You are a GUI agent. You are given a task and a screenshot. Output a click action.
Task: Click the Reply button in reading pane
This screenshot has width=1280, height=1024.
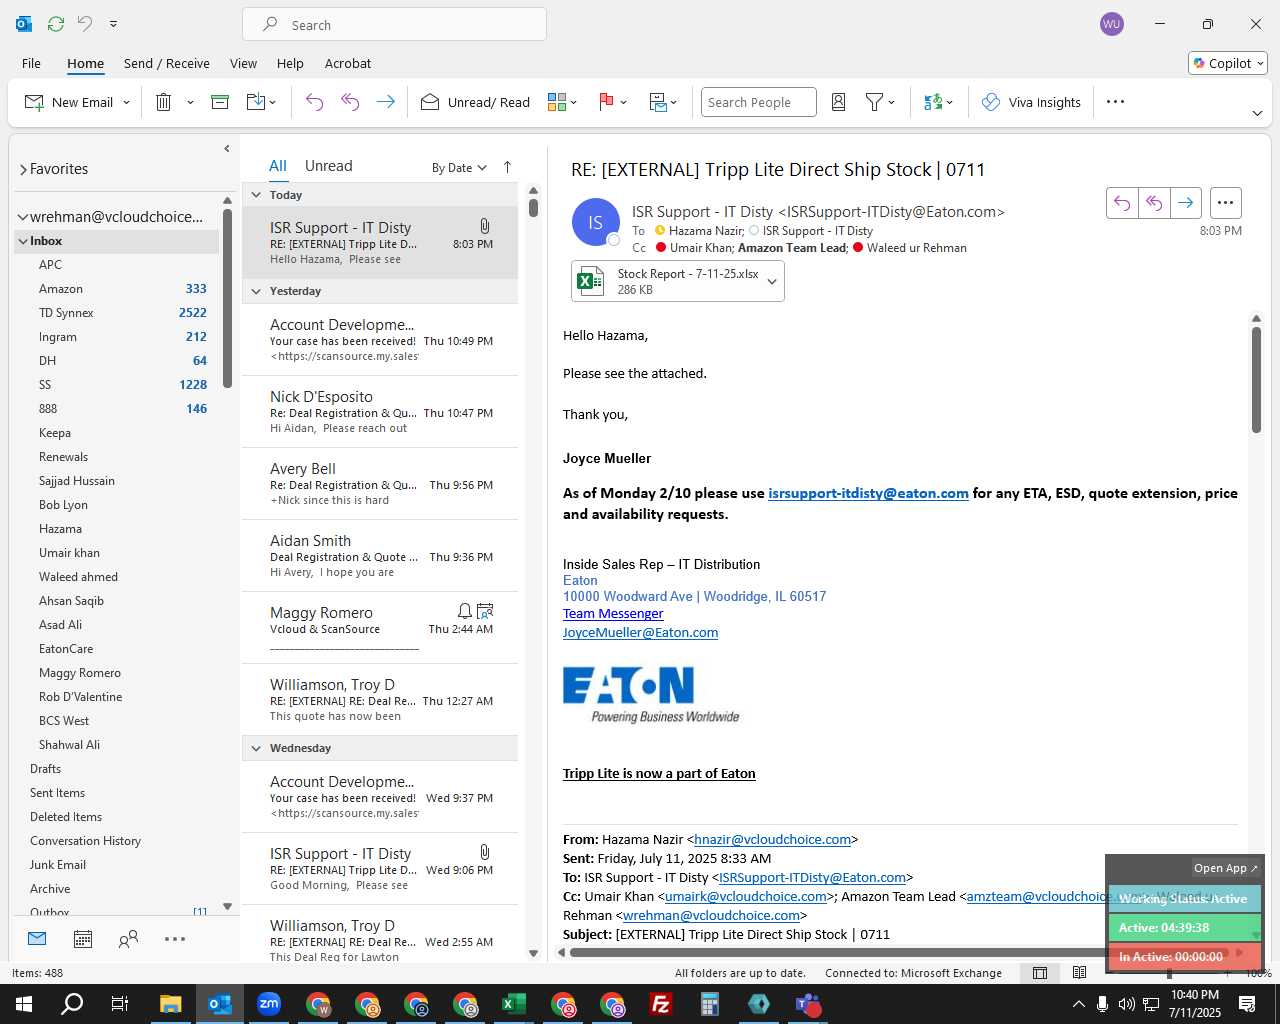tap(1122, 203)
